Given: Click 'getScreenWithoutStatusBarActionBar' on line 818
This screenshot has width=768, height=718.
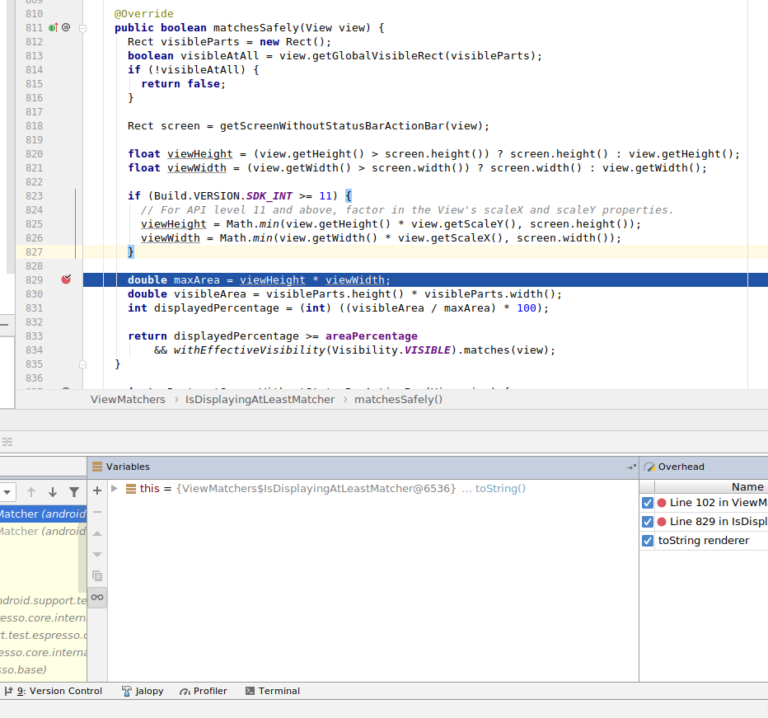Looking at the screenshot, I should pos(332,126).
